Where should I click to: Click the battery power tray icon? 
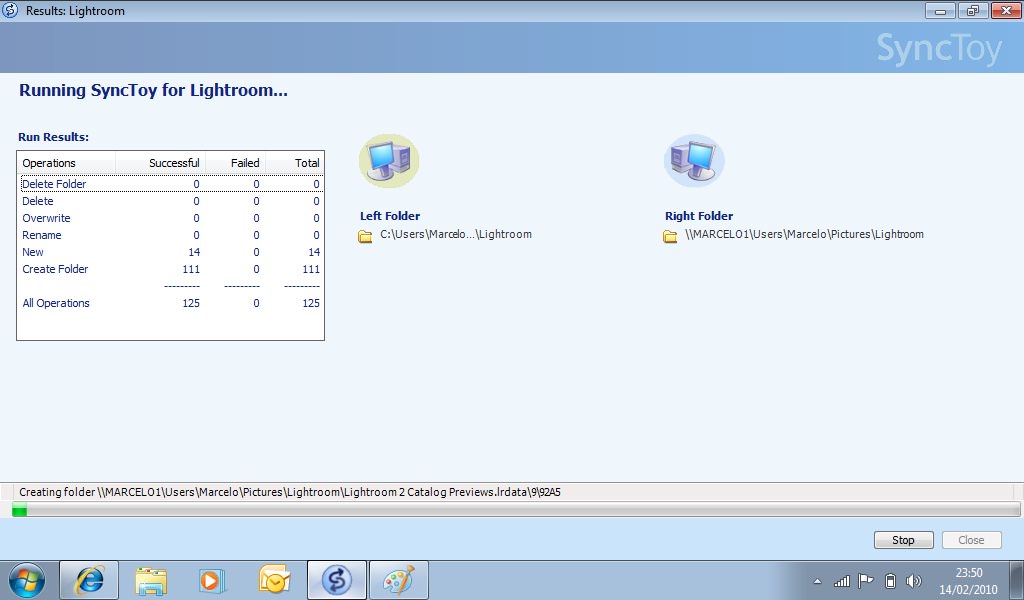pyautogui.click(x=889, y=580)
